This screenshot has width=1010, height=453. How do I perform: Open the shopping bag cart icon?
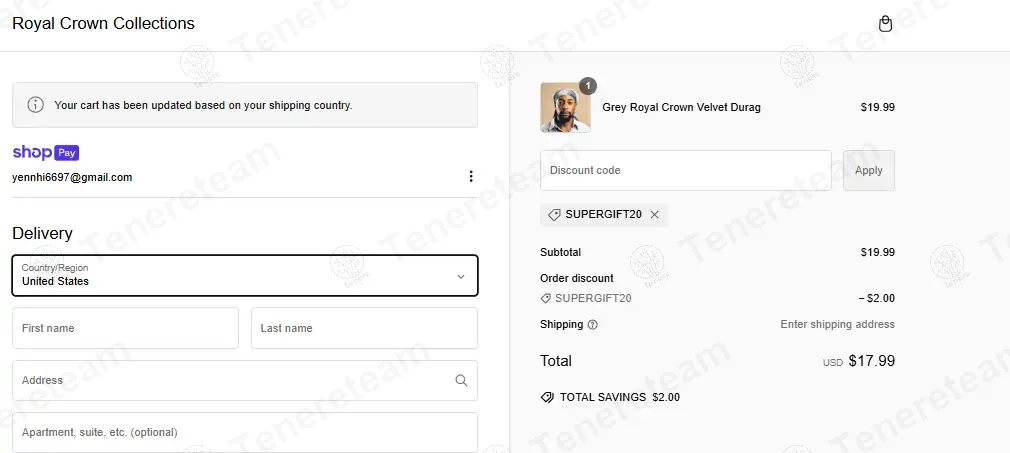[x=885, y=24]
